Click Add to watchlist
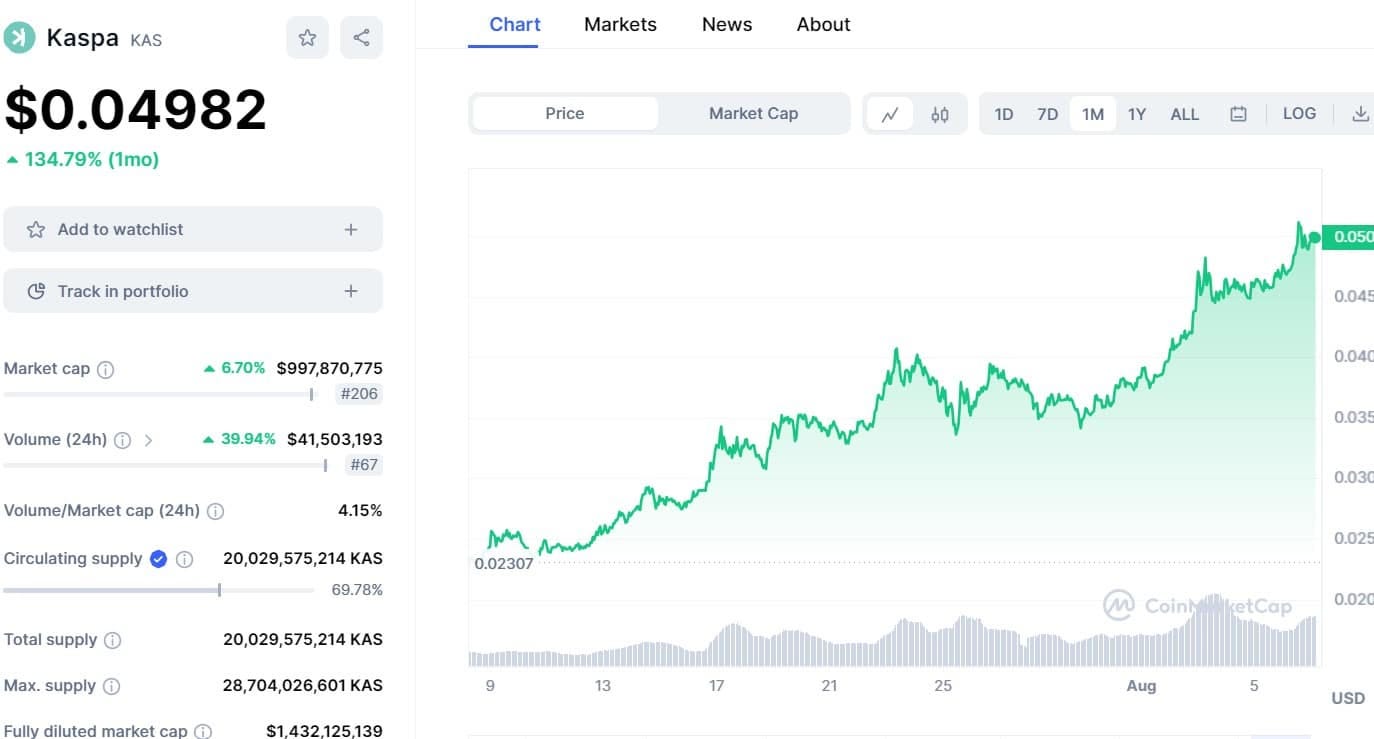This screenshot has height=739, width=1374. [193, 229]
